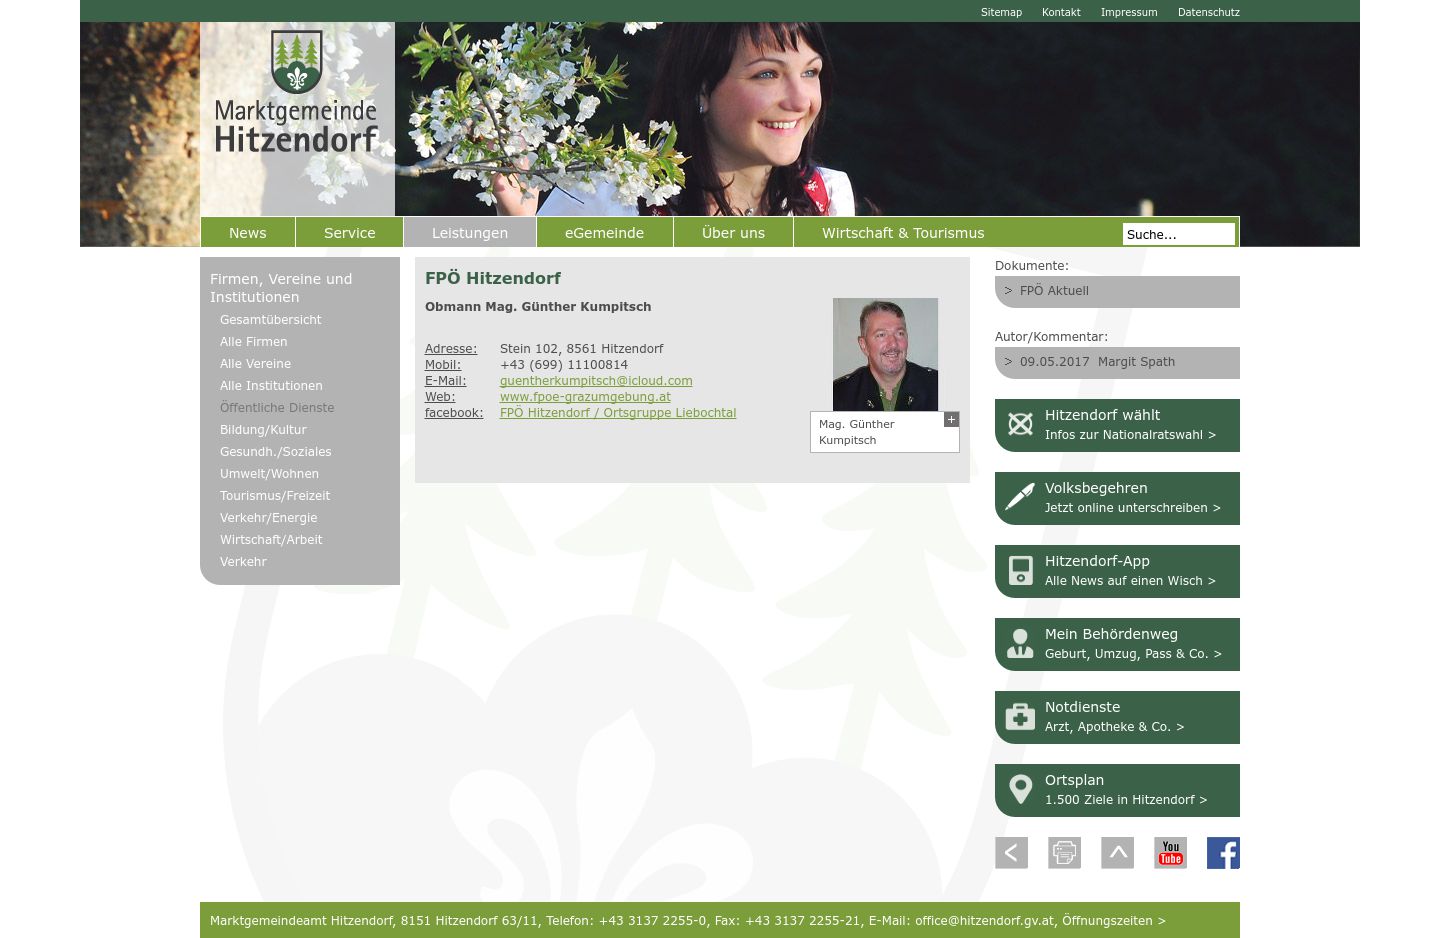
Task: Open the YouTube icon link
Action: [1170, 853]
